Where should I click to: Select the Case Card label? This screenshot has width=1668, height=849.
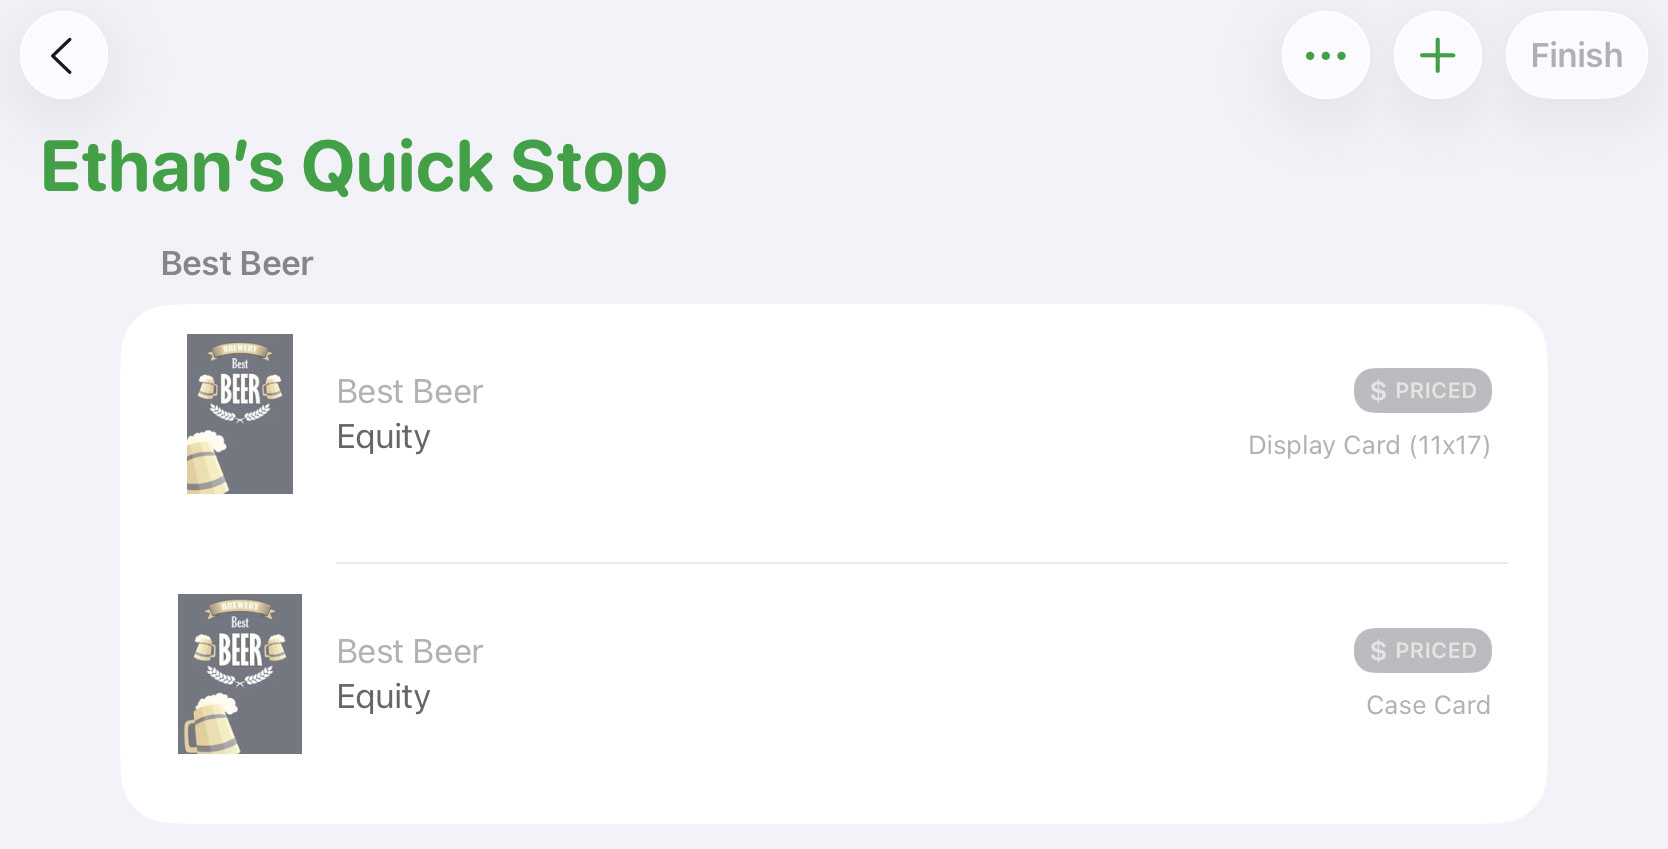click(x=1428, y=705)
